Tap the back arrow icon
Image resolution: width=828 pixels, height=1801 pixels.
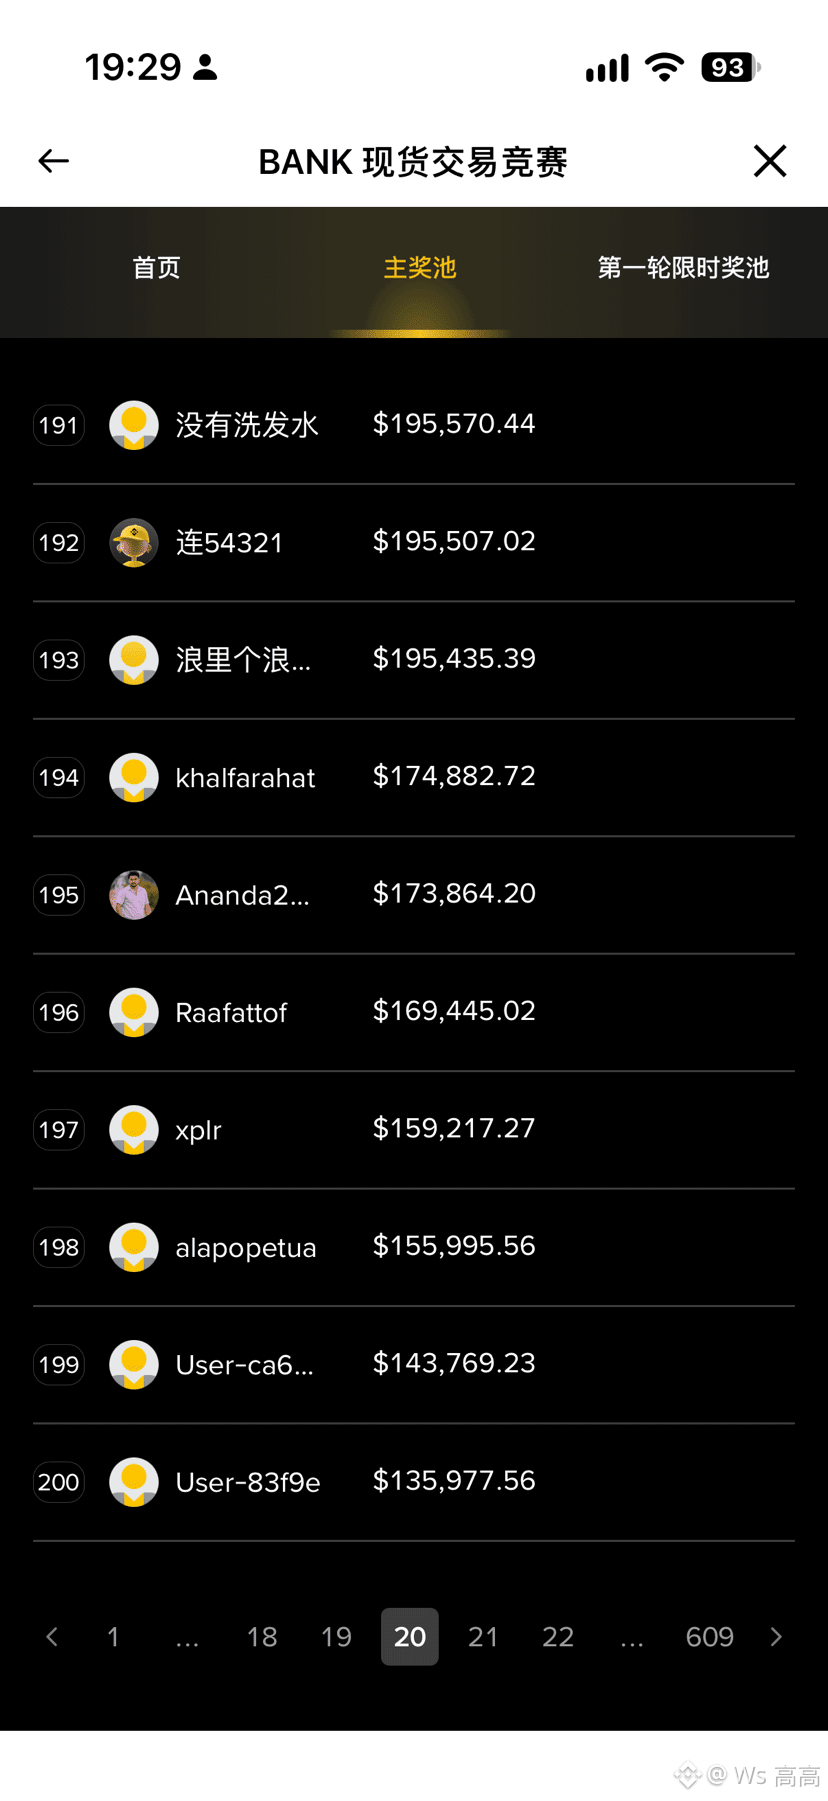(x=54, y=161)
